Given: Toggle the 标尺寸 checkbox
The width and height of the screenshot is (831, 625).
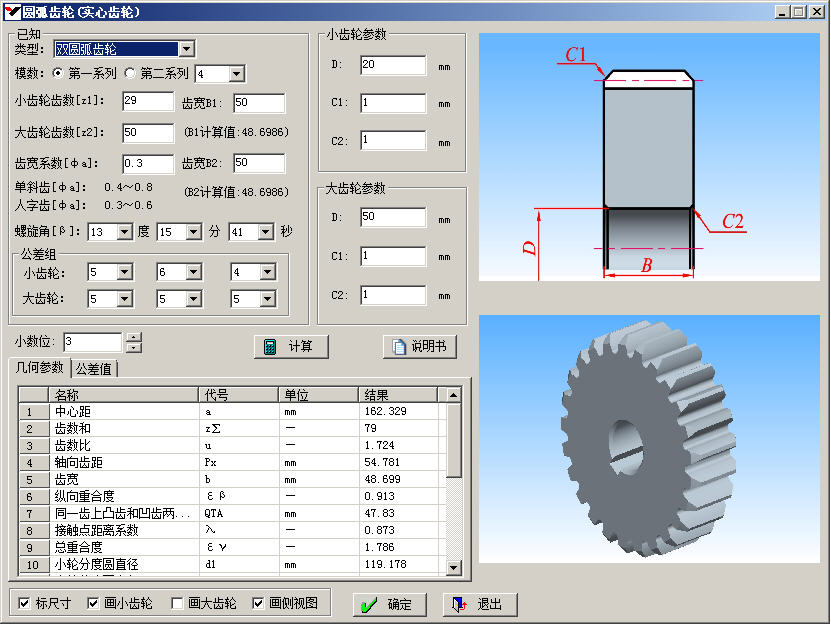Looking at the screenshot, I should pyautogui.click(x=25, y=603).
